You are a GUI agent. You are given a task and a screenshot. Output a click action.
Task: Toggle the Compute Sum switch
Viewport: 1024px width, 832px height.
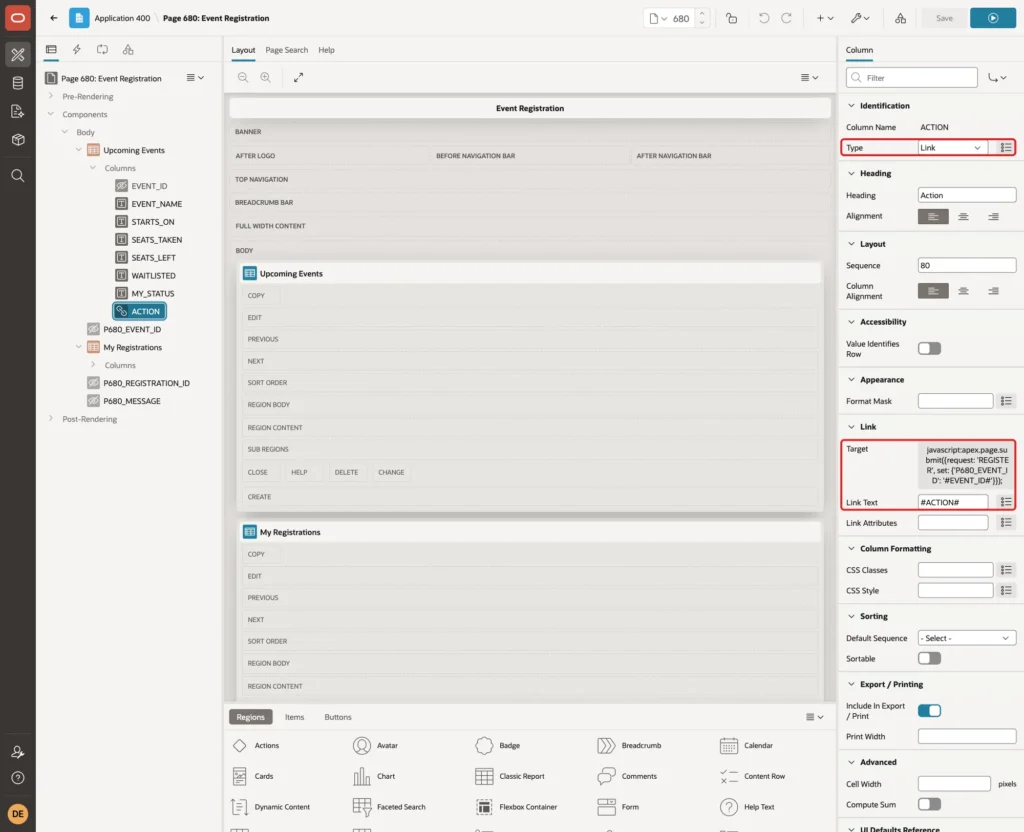click(929, 805)
